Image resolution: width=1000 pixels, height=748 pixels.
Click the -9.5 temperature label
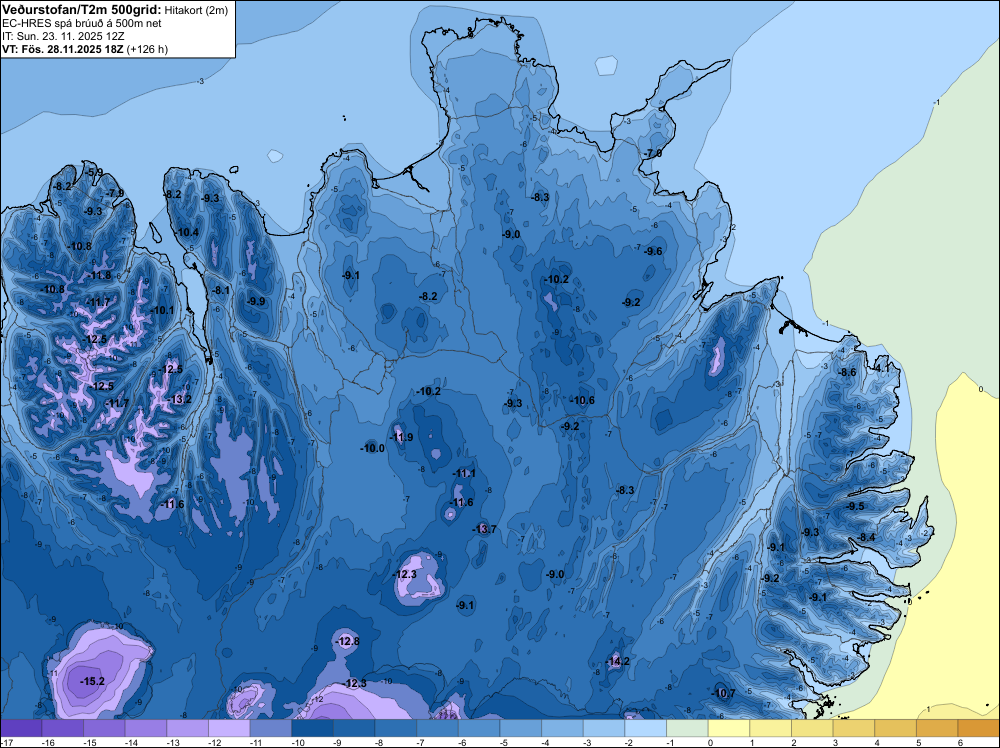pos(855,506)
